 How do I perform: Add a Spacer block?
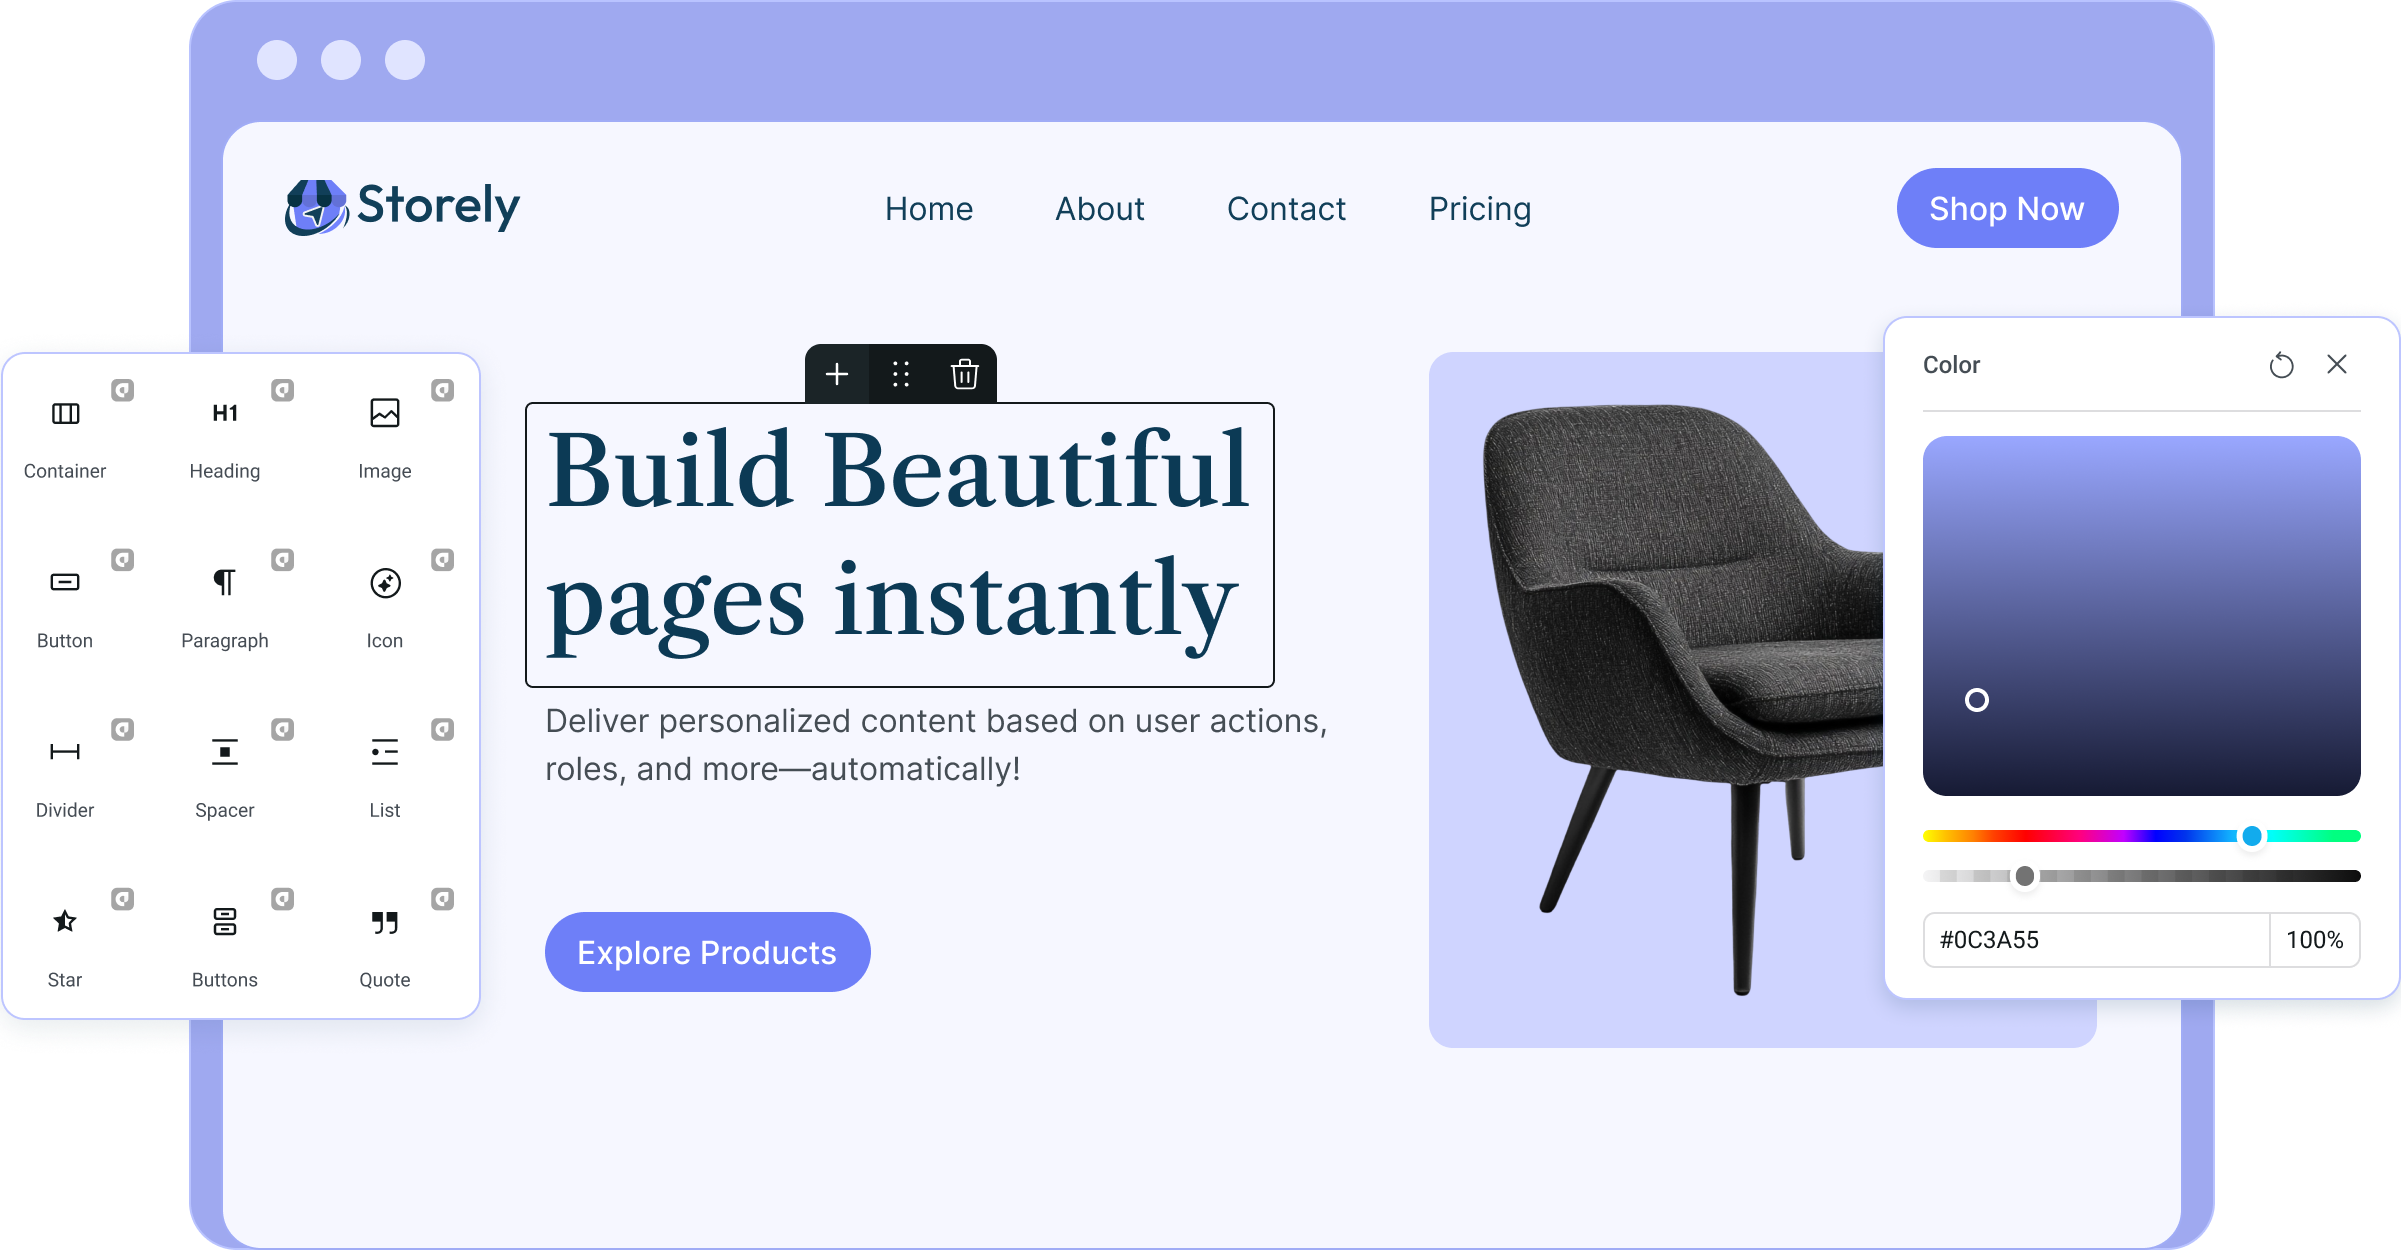click(225, 752)
